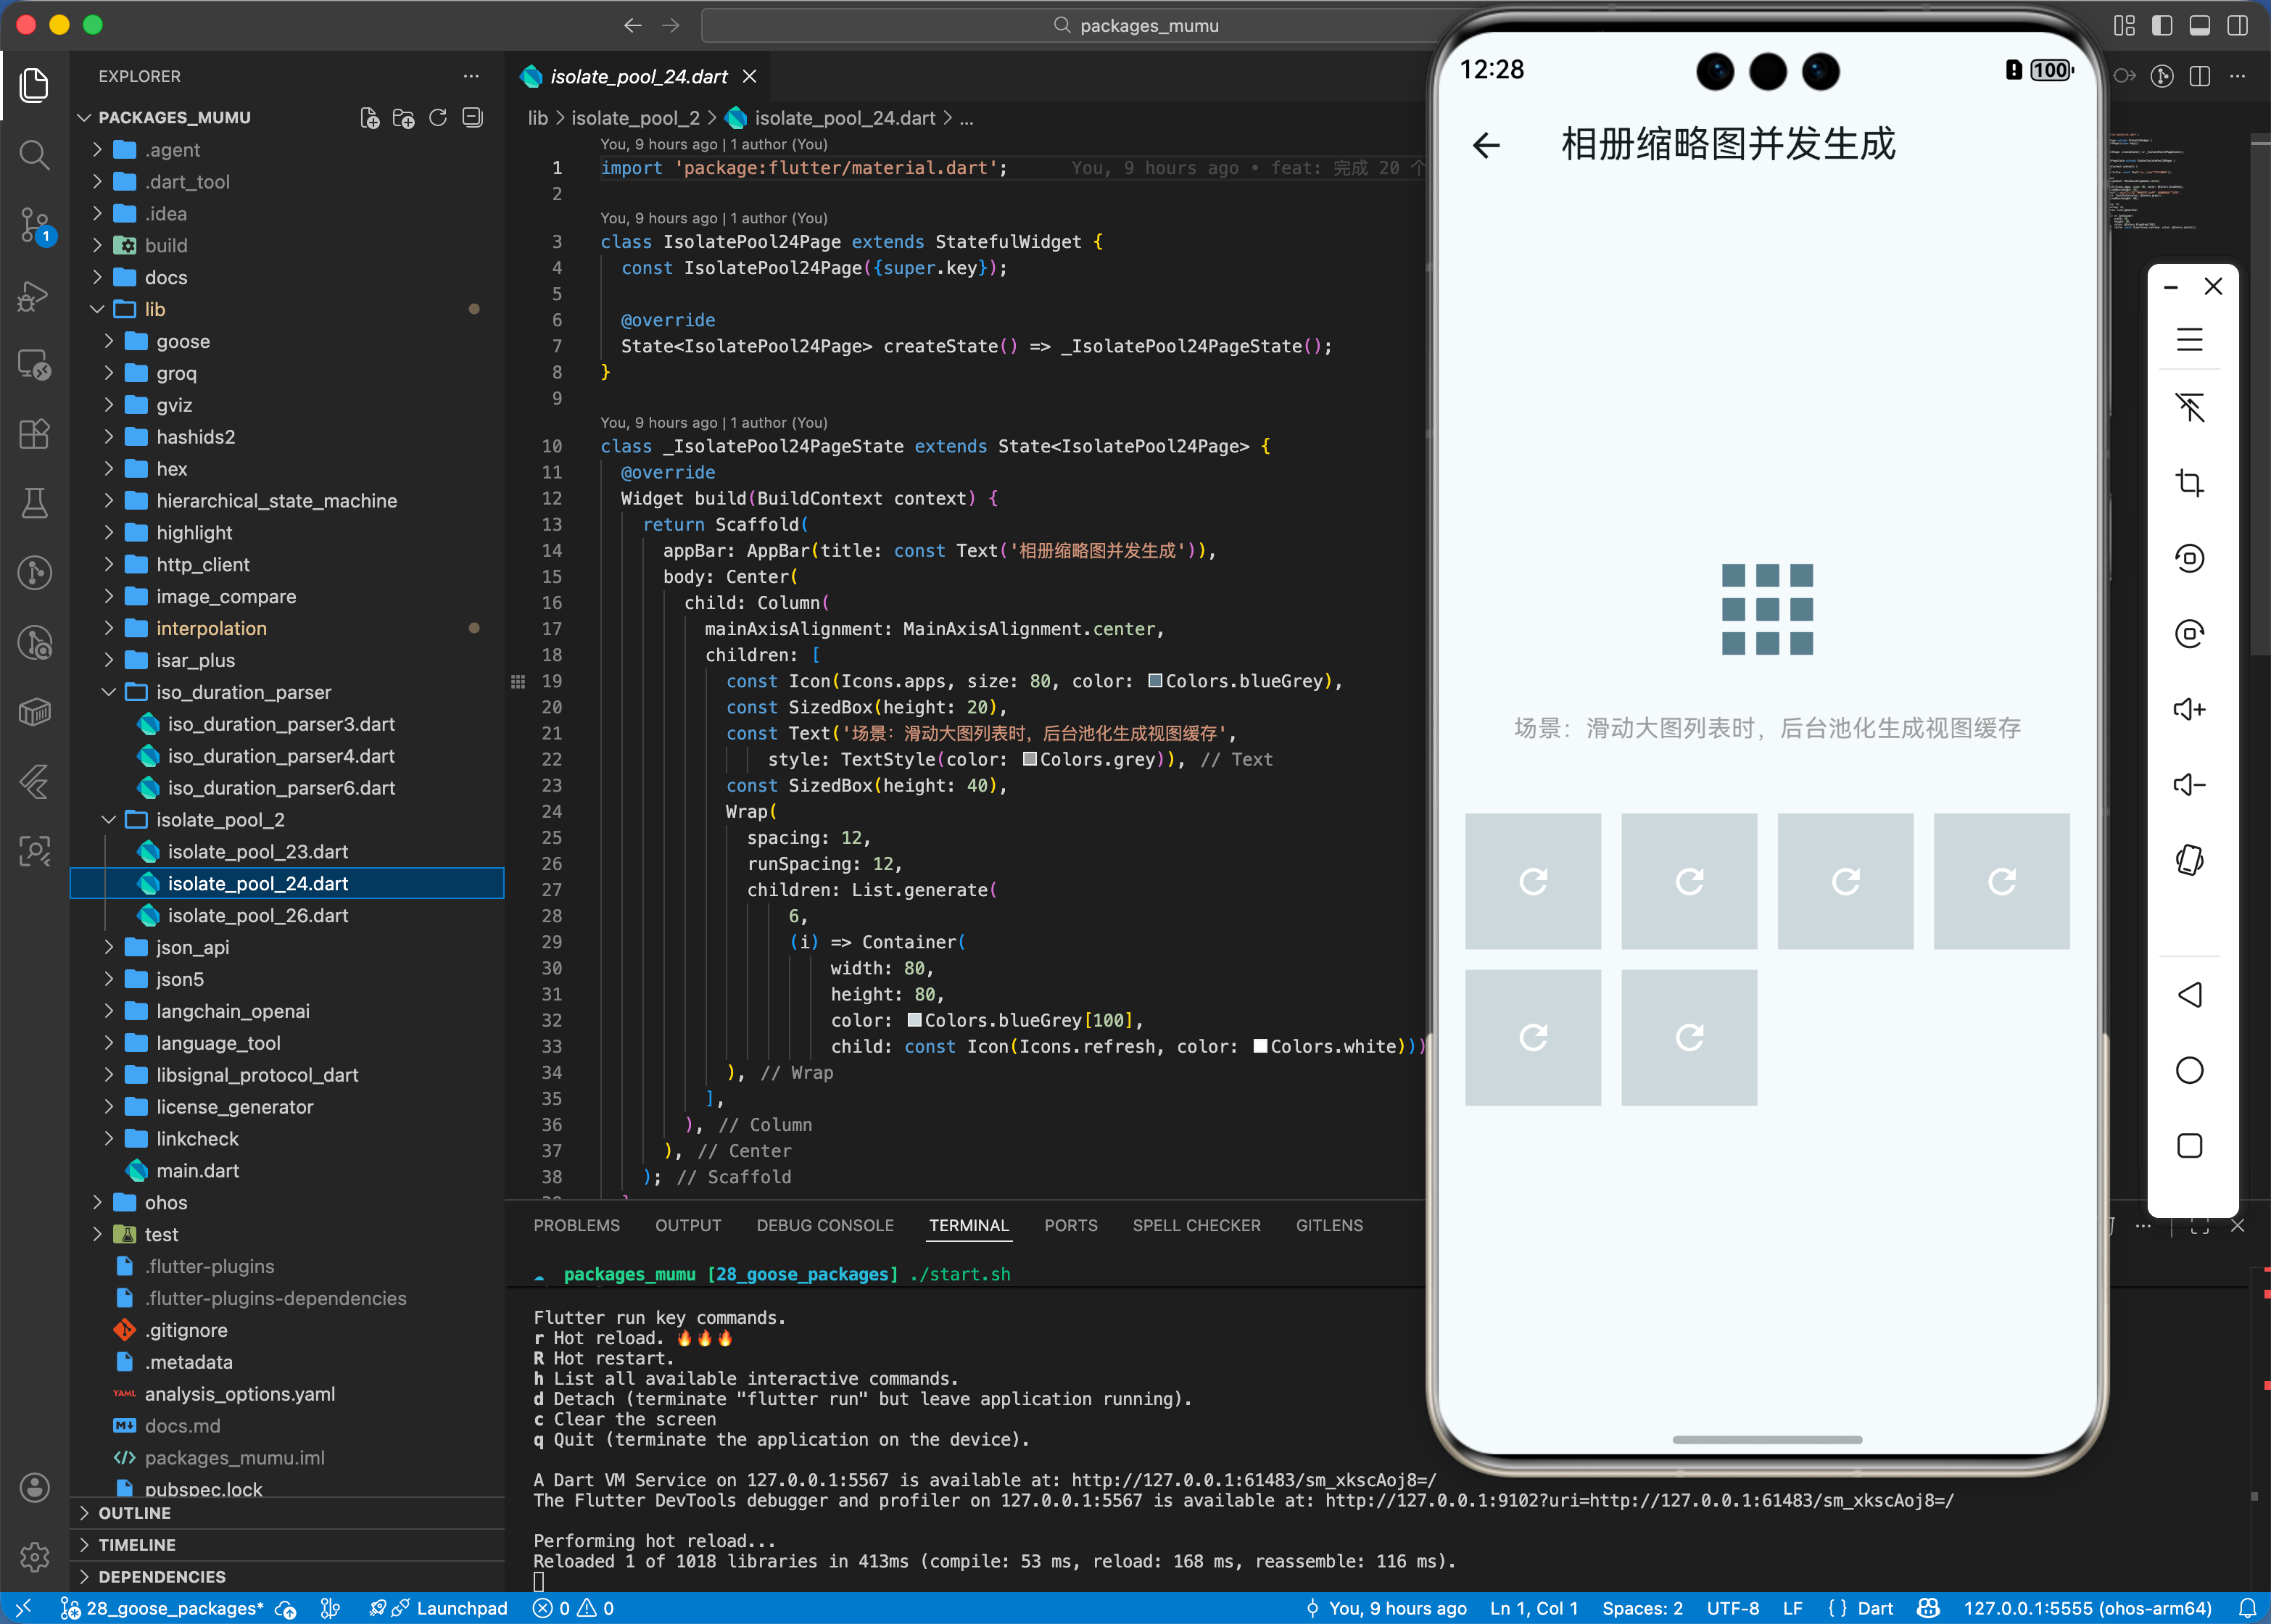The width and height of the screenshot is (2271, 1624).
Task: Expand the json_api folder
Action: tap(192, 947)
